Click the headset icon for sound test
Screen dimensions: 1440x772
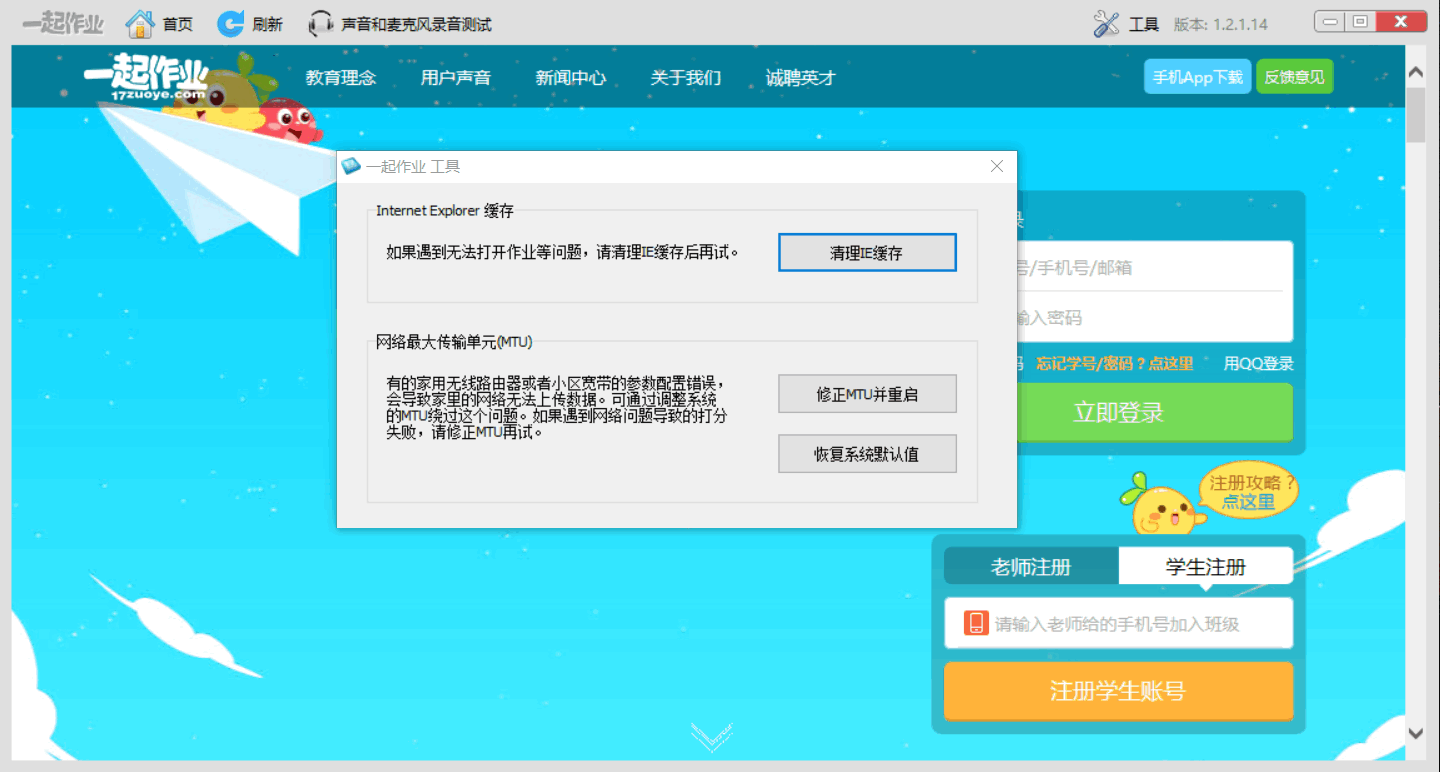coord(321,23)
